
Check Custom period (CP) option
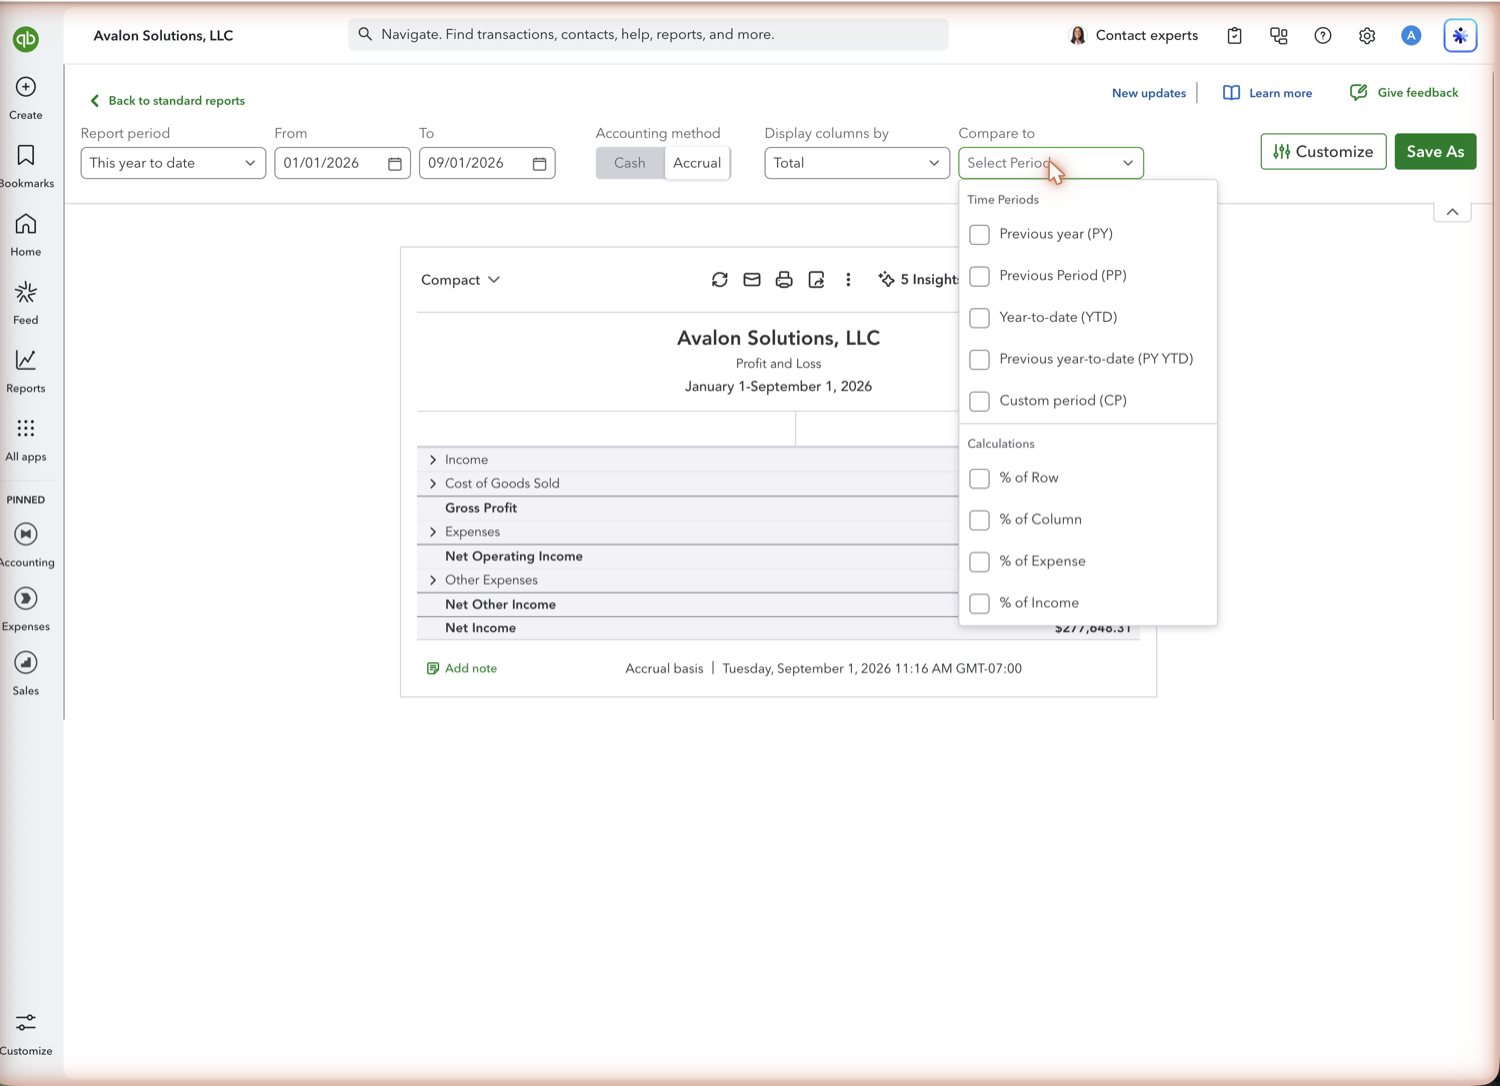[x=979, y=401]
